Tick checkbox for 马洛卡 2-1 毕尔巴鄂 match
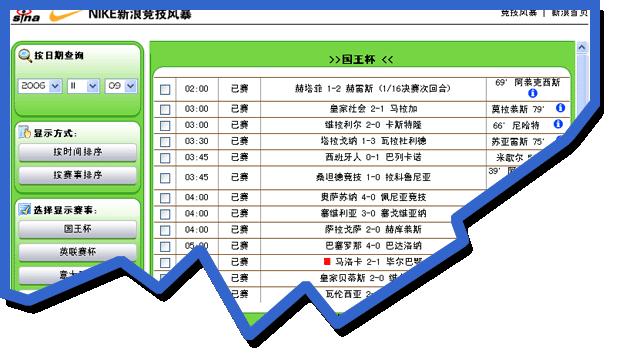The image size is (620, 360). pyautogui.click(x=165, y=263)
